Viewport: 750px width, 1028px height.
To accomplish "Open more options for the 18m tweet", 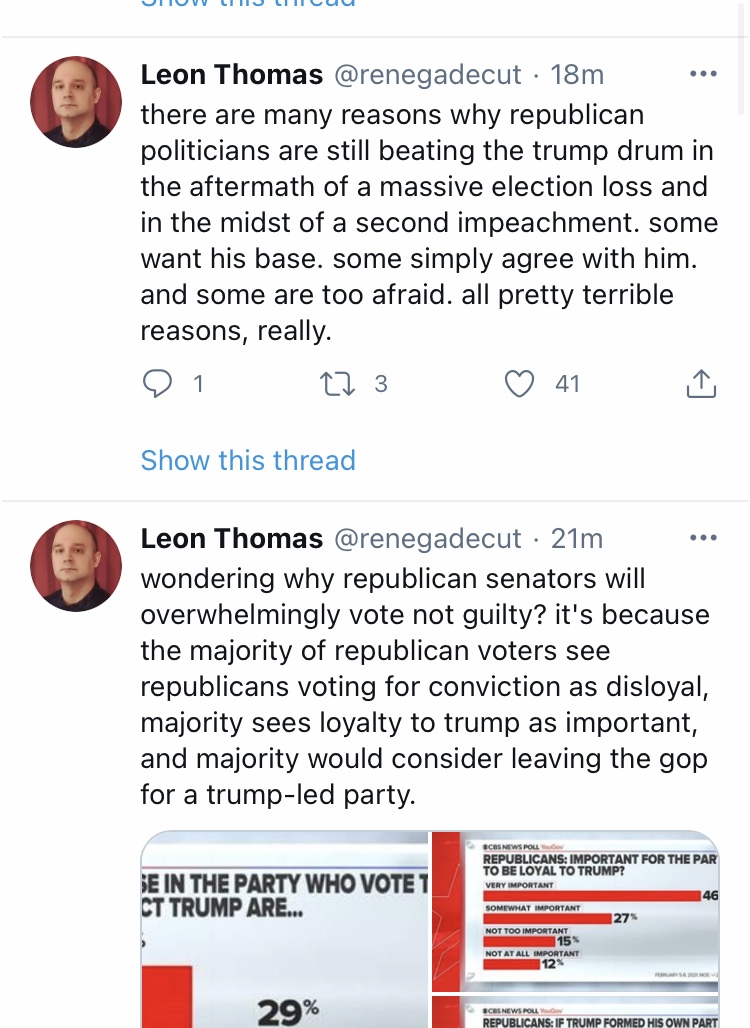I will click(x=703, y=74).
